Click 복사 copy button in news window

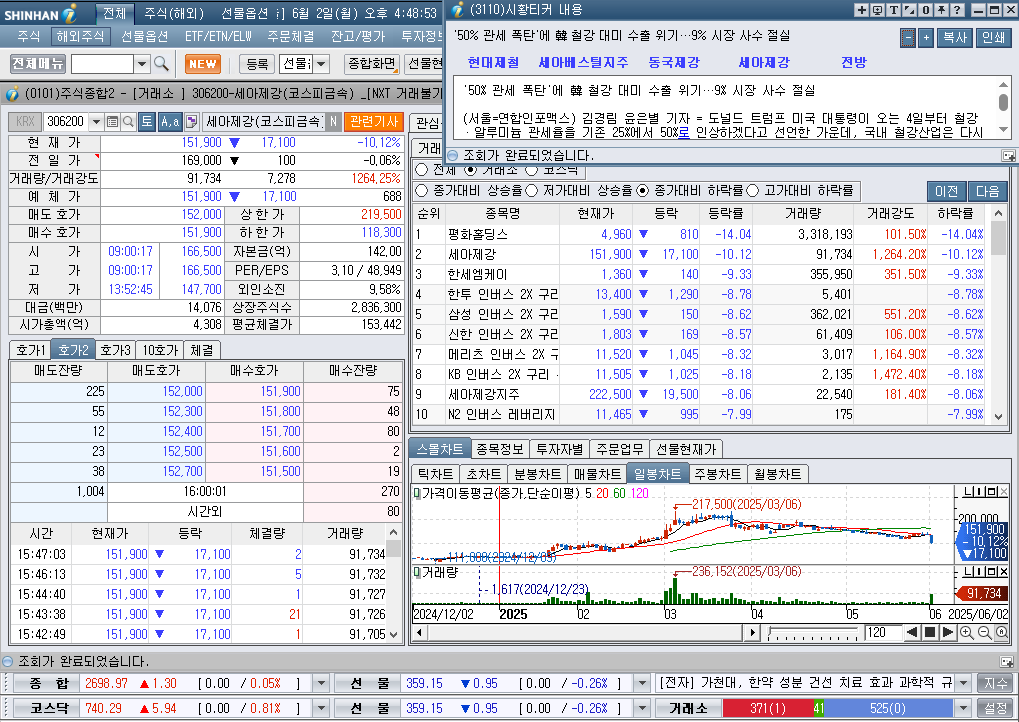coord(955,38)
